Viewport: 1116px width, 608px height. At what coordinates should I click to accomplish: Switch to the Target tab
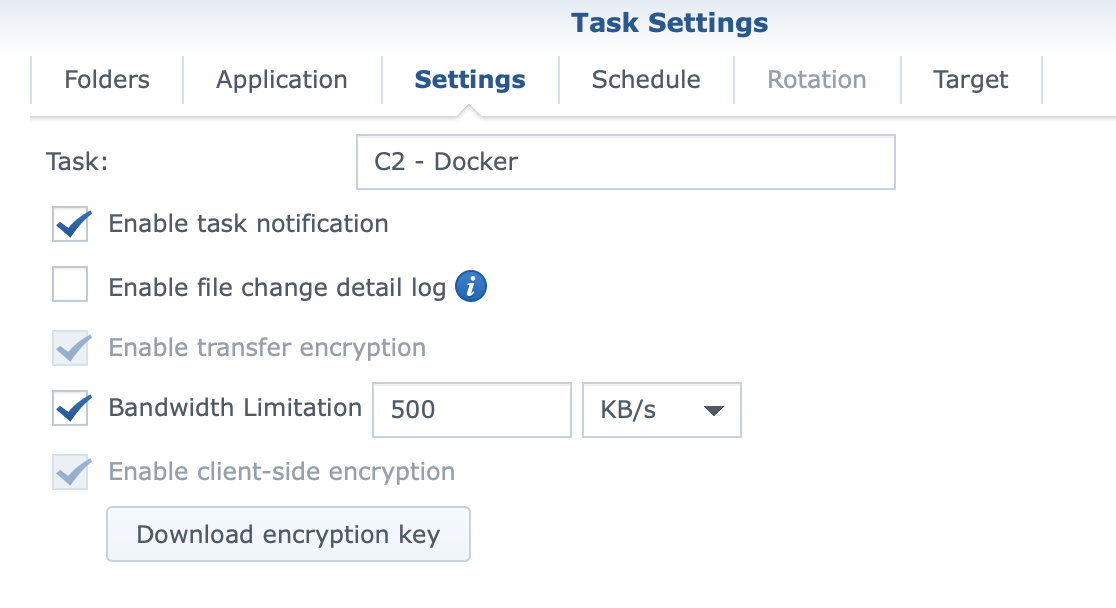[971, 80]
